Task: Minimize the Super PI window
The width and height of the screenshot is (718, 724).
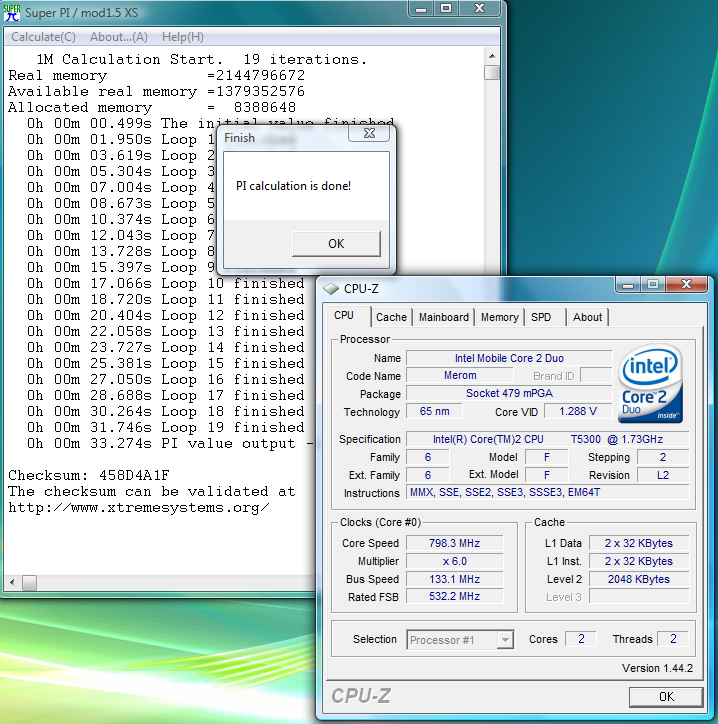Action: (x=421, y=9)
